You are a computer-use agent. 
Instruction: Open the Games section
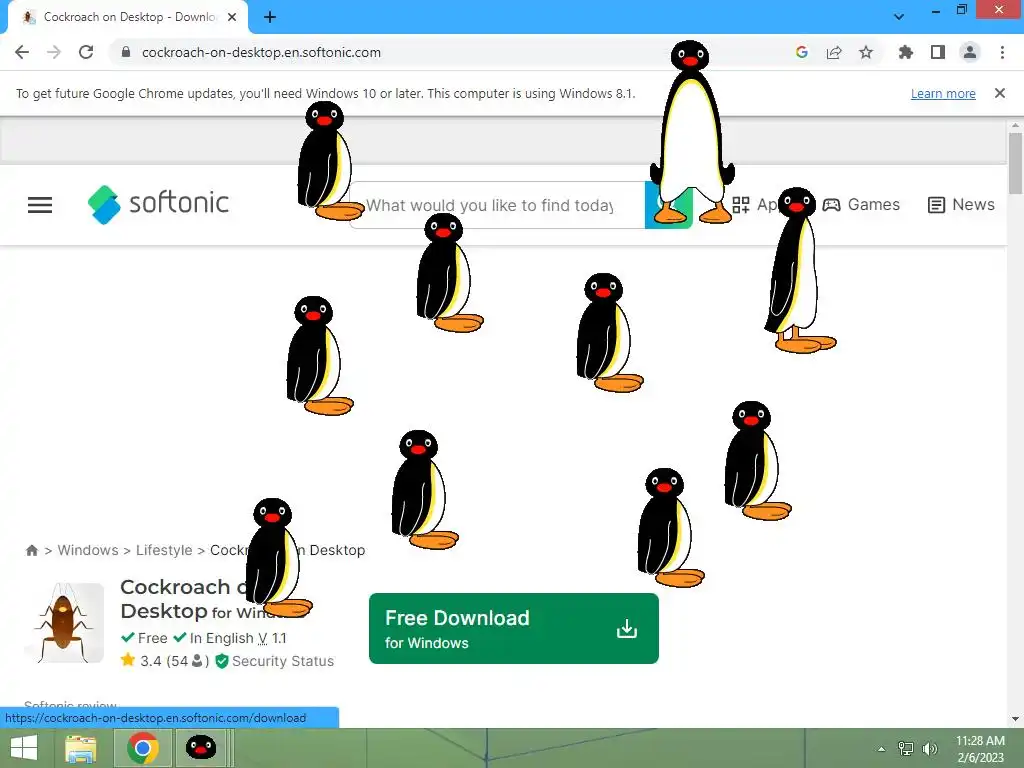(x=861, y=204)
